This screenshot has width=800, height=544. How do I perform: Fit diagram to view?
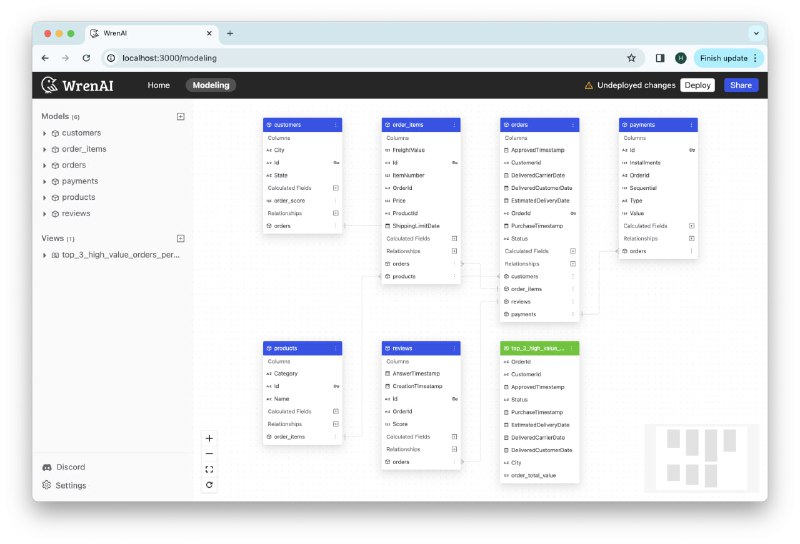click(x=209, y=469)
